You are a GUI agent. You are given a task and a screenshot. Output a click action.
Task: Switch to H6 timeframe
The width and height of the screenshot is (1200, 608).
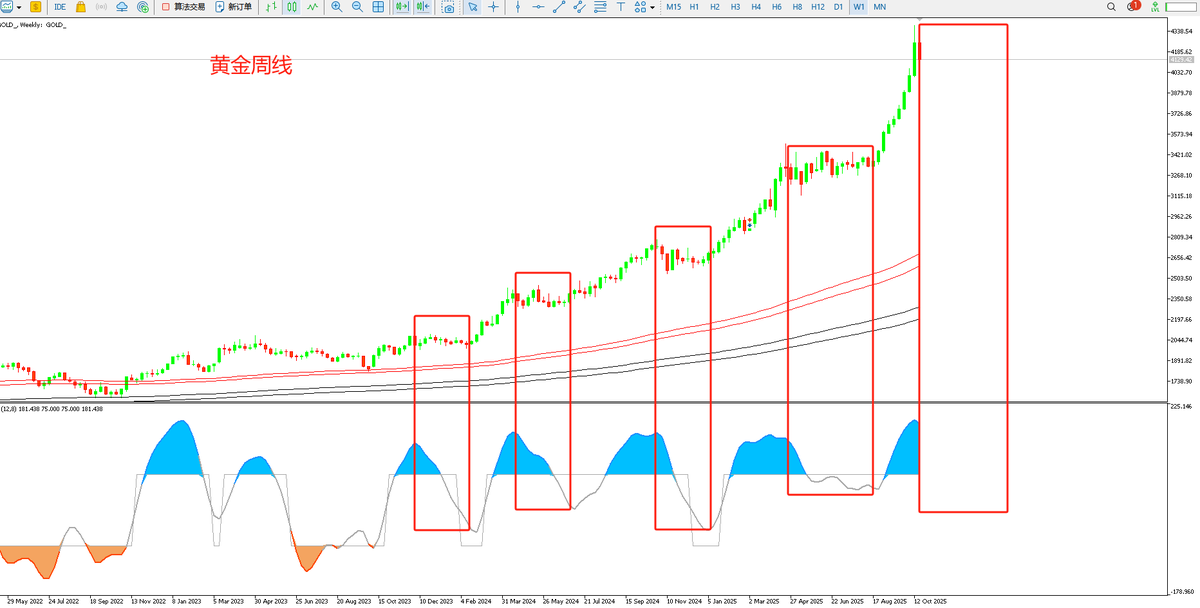(777, 7)
